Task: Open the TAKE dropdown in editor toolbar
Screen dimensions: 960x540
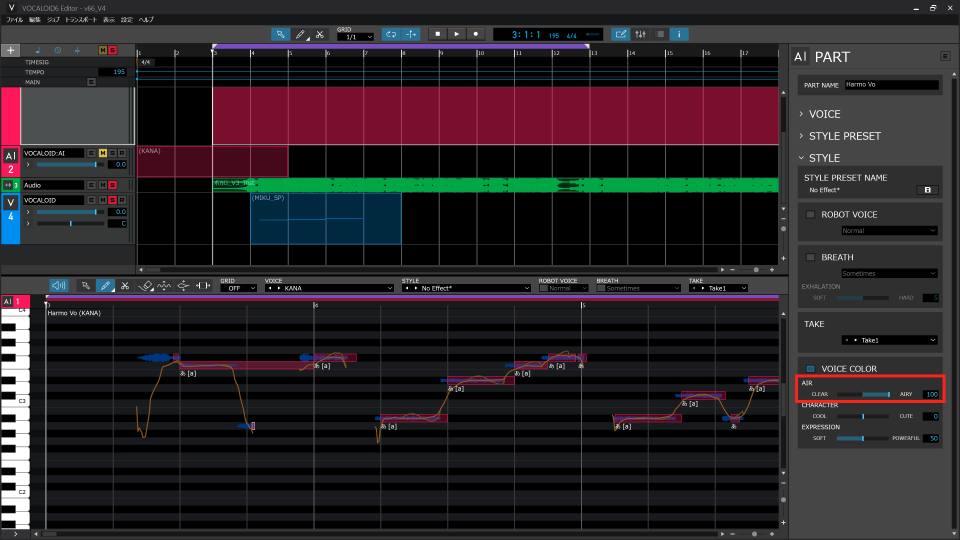Action: point(718,288)
